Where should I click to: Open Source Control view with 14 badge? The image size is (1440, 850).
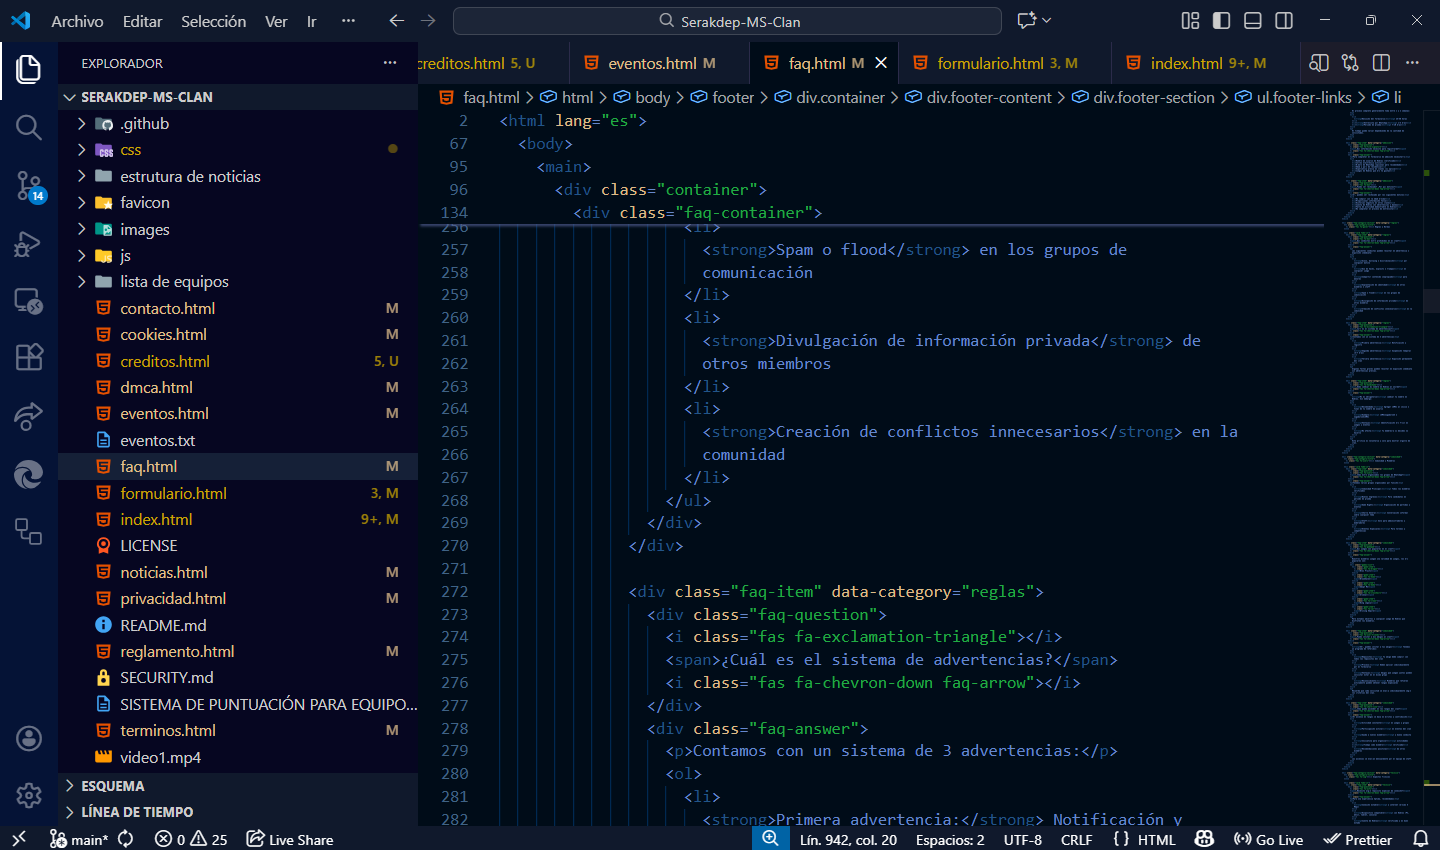coord(28,185)
